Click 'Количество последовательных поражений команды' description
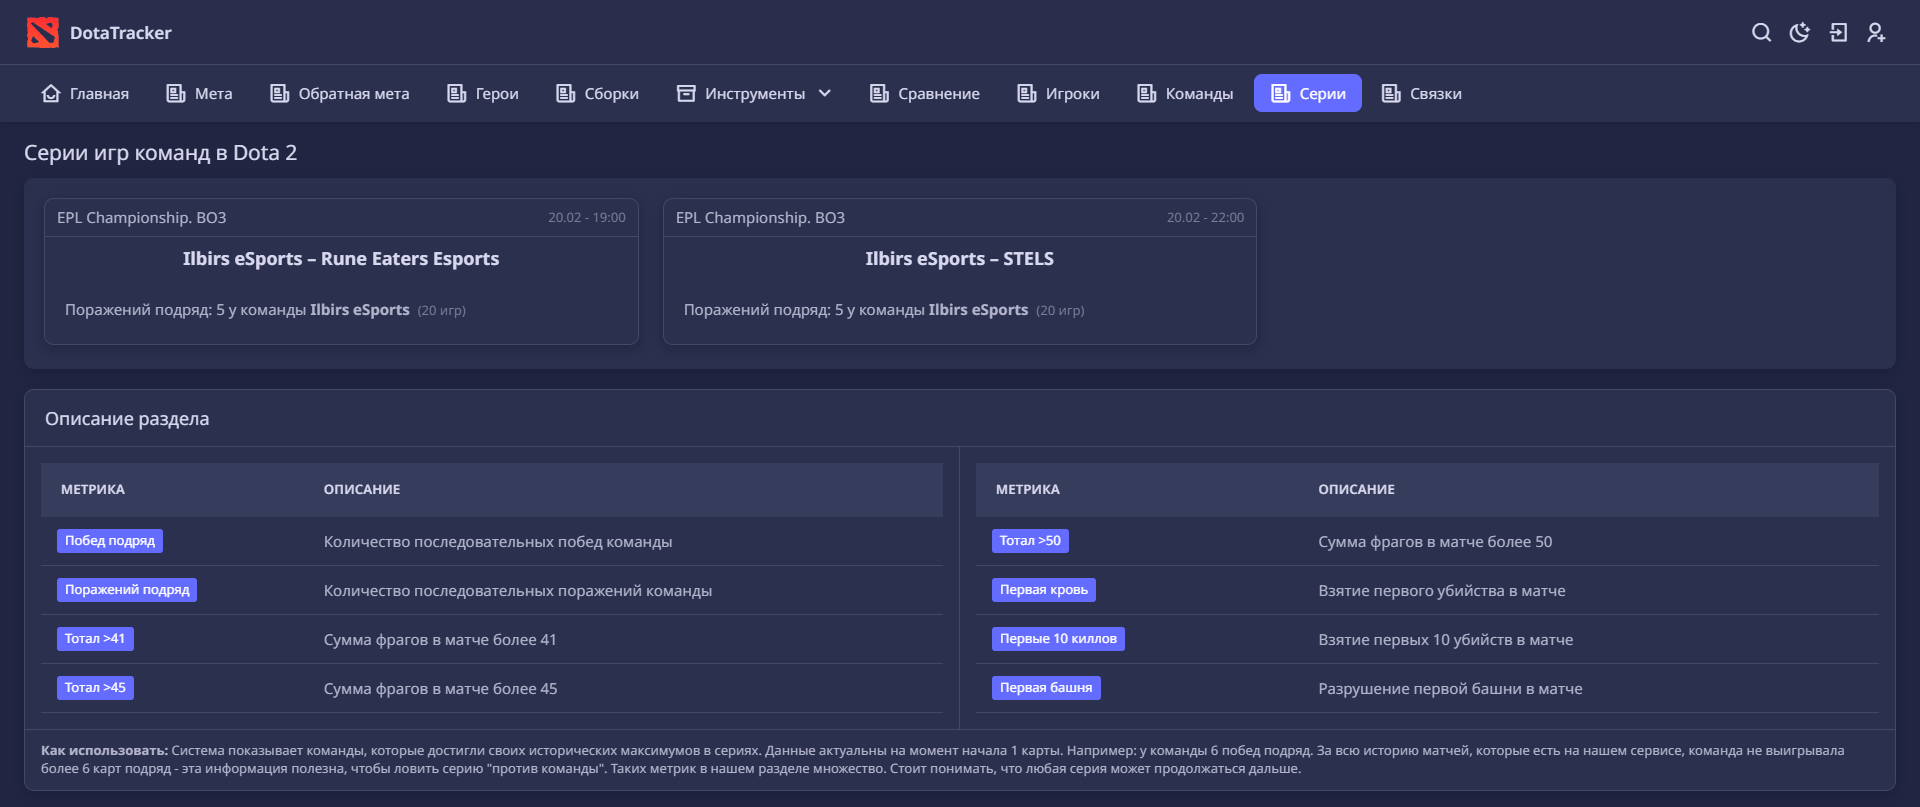Screen dimensions: 1920x807 click(x=518, y=591)
